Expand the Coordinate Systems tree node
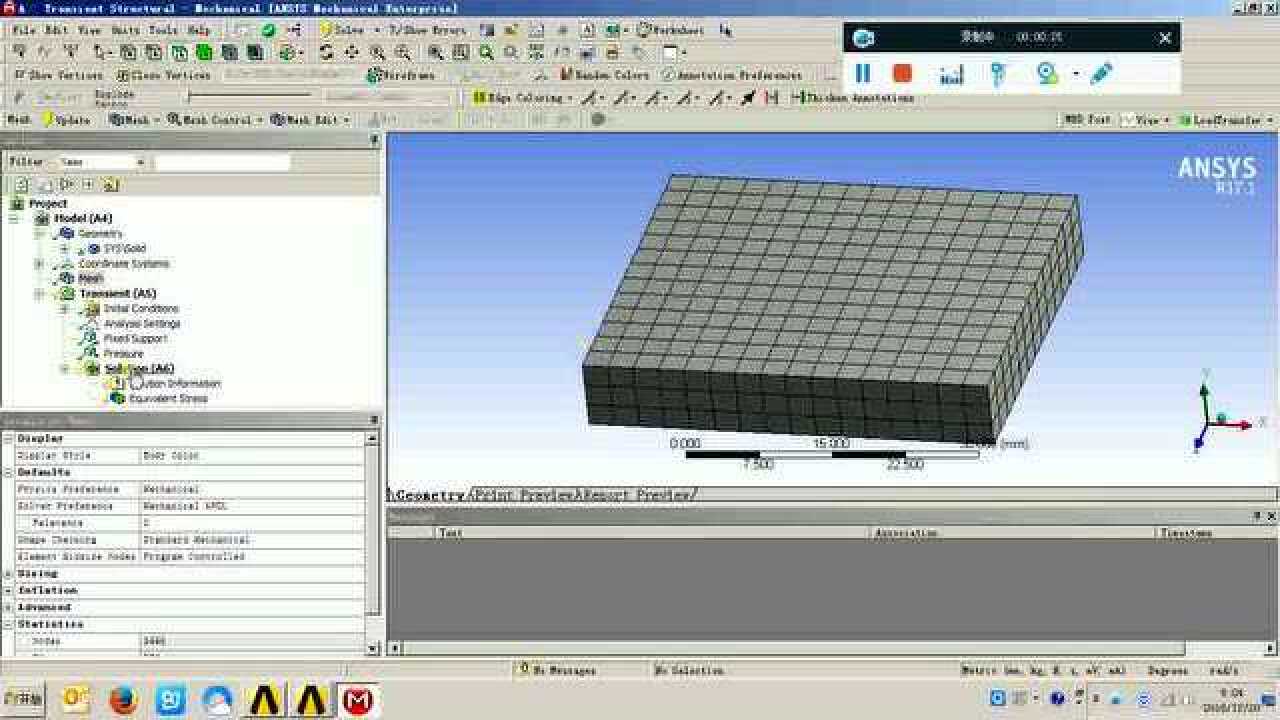Viewport: 1280px width, 720px height. (x=39, y=264)
